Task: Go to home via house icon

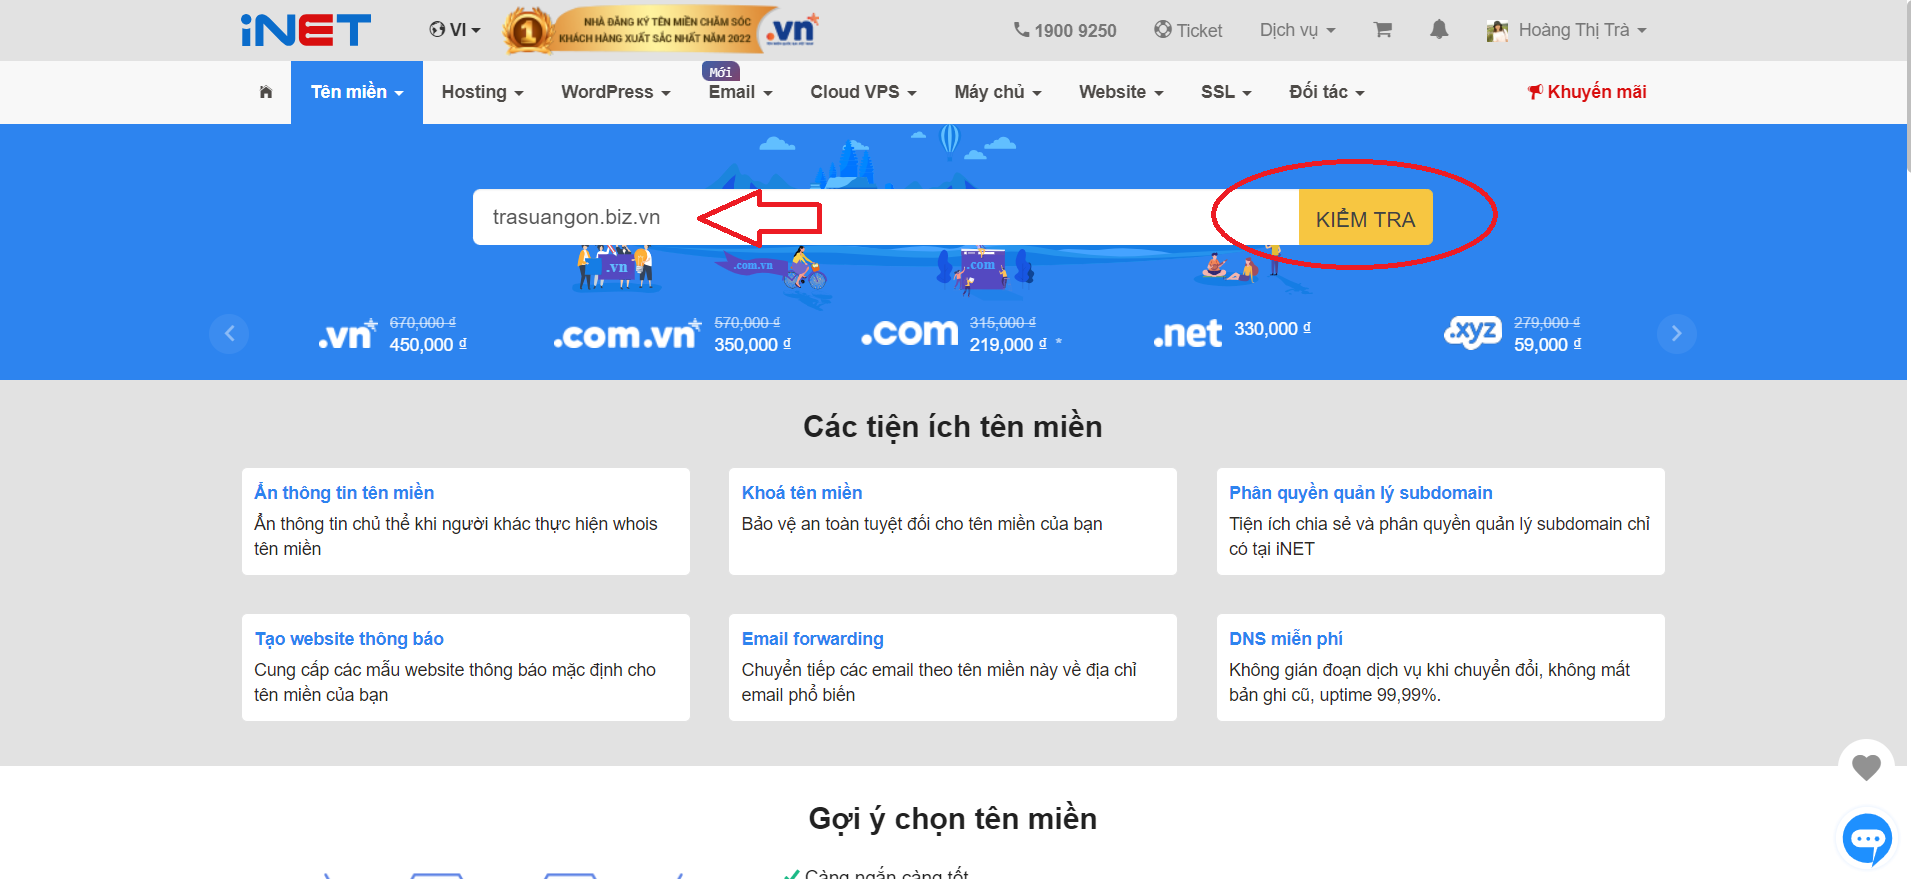Action: click(266, 92)
